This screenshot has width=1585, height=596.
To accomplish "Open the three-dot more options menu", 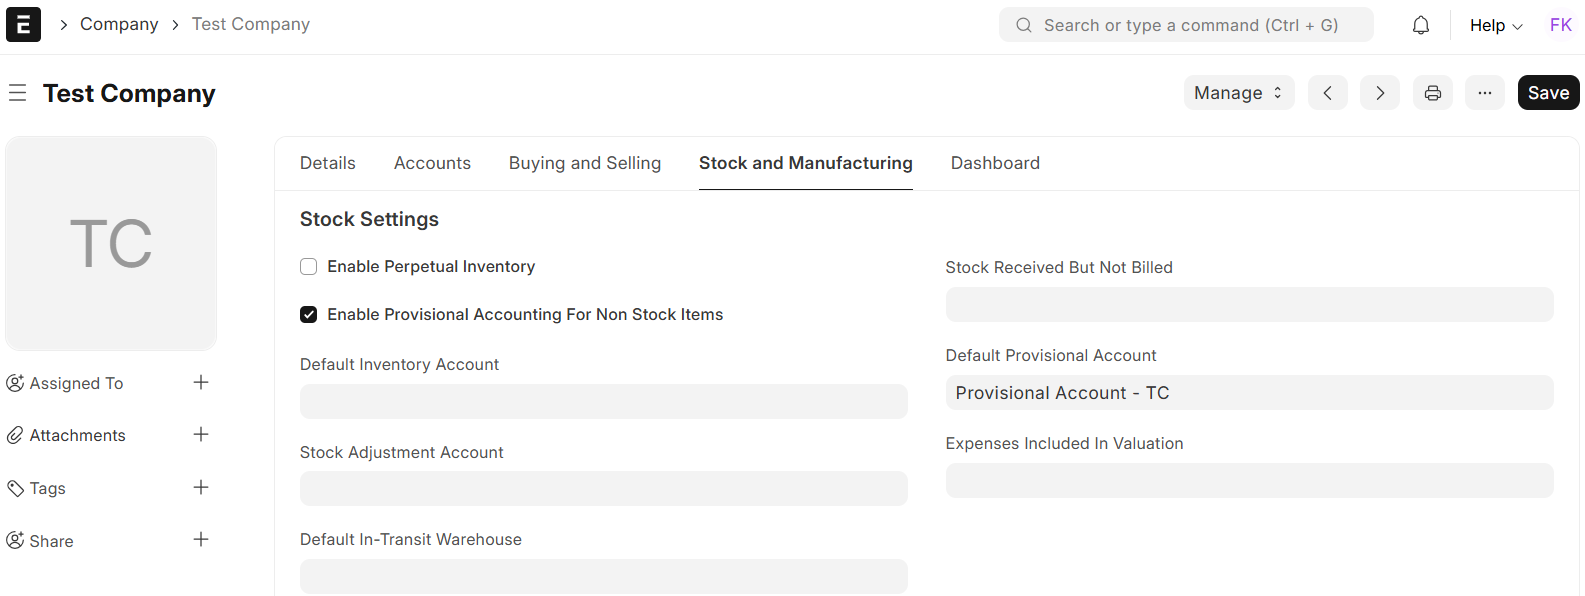I will [x=1484, y=93].
